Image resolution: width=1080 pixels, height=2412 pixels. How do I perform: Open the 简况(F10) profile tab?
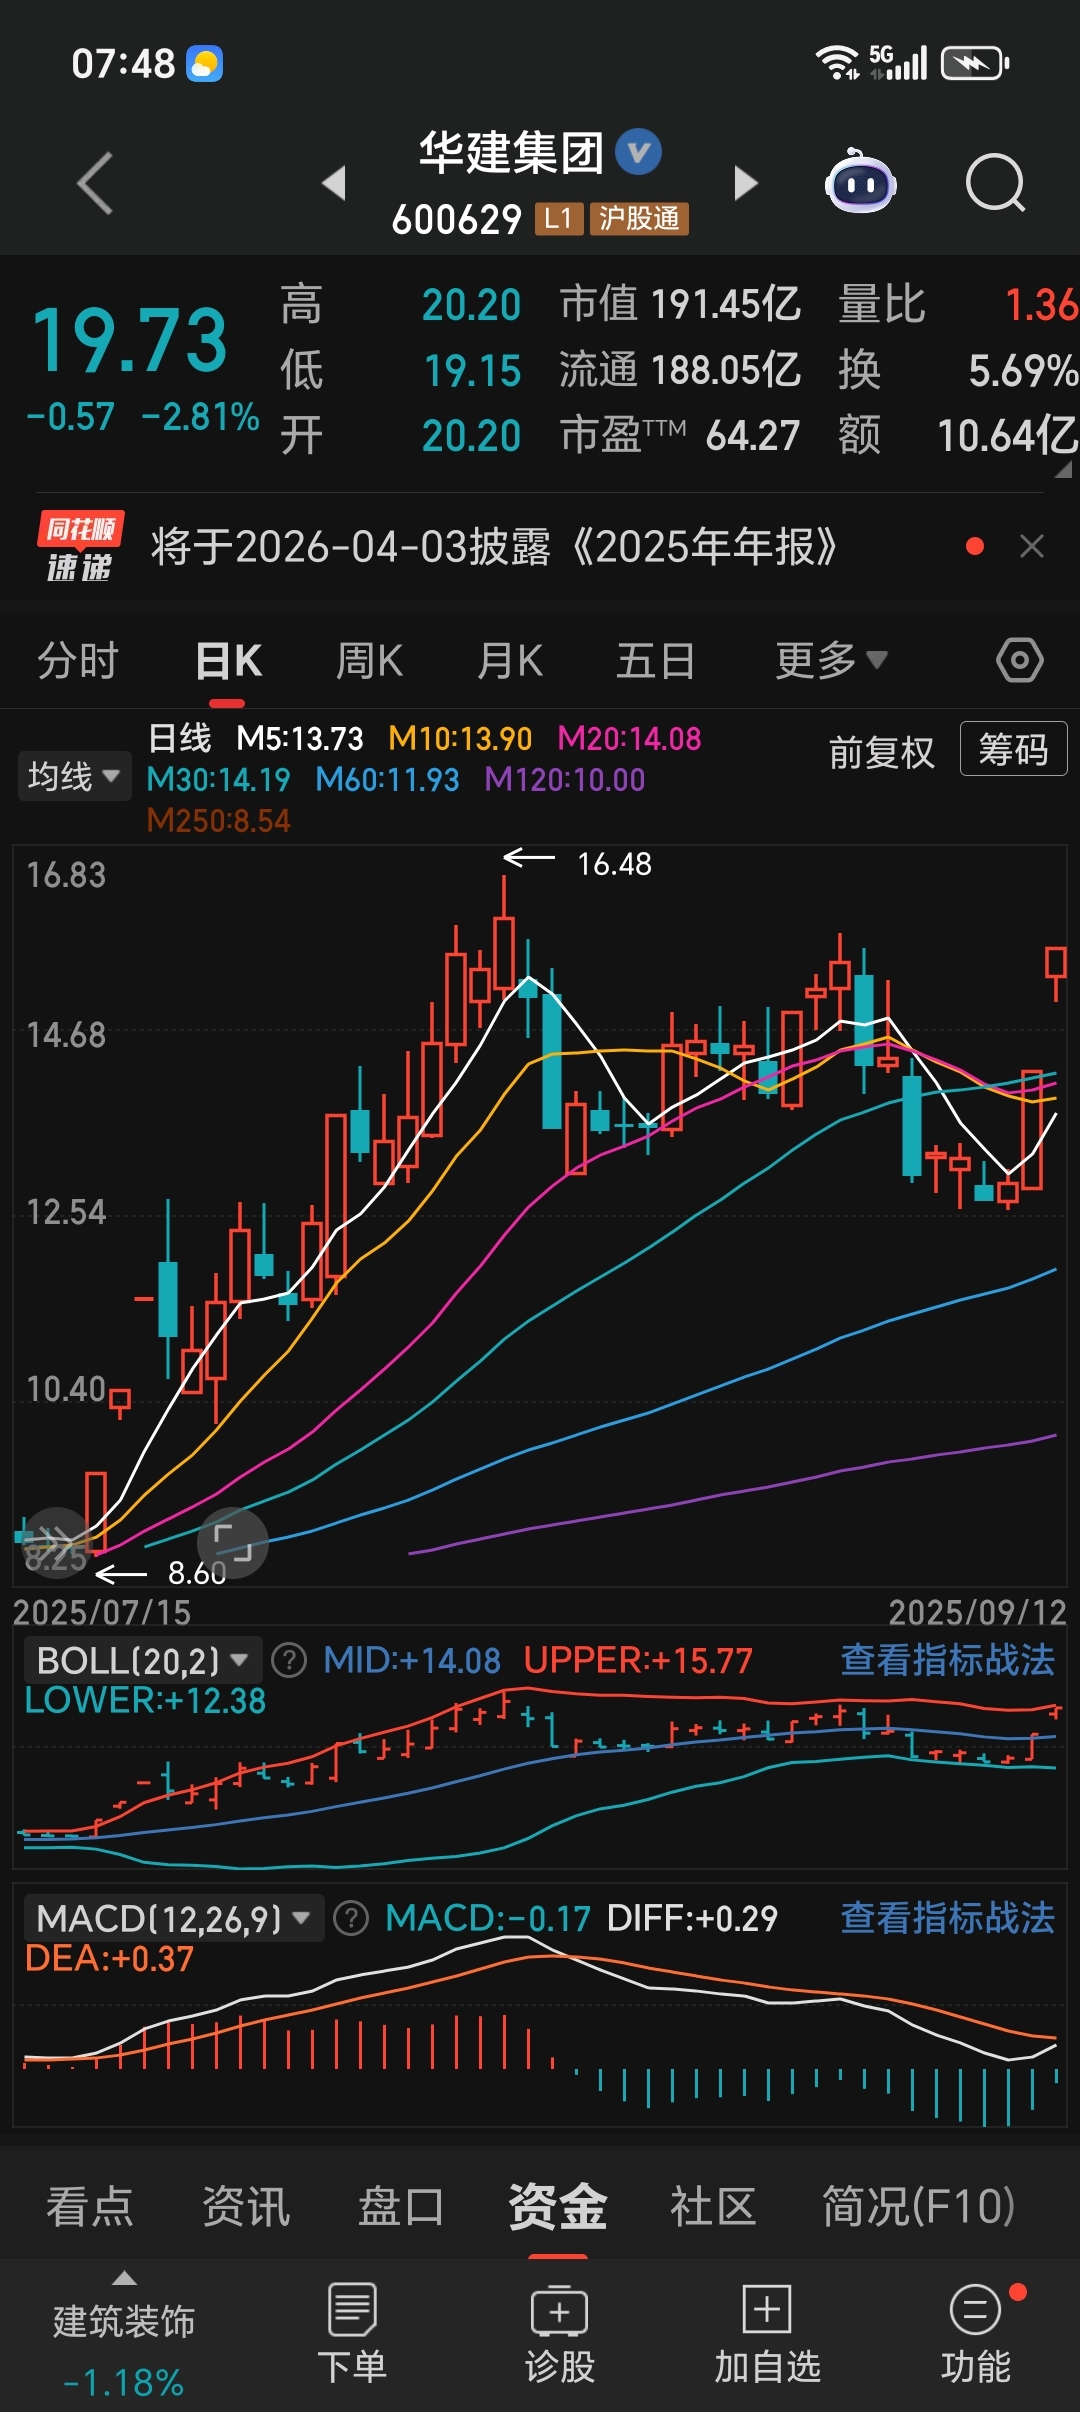[x=919, y=2206]
